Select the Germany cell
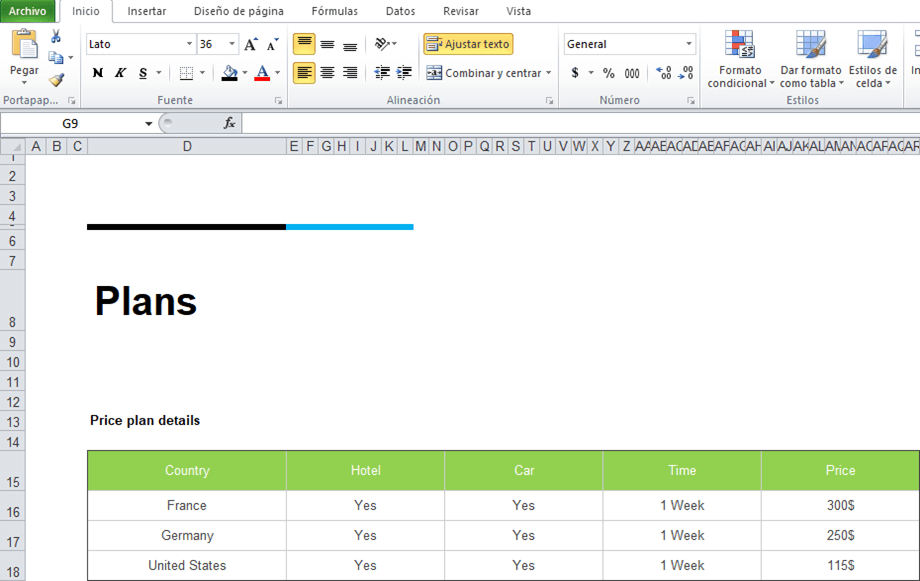The image size is (920, 581). [x=187, y=535]
